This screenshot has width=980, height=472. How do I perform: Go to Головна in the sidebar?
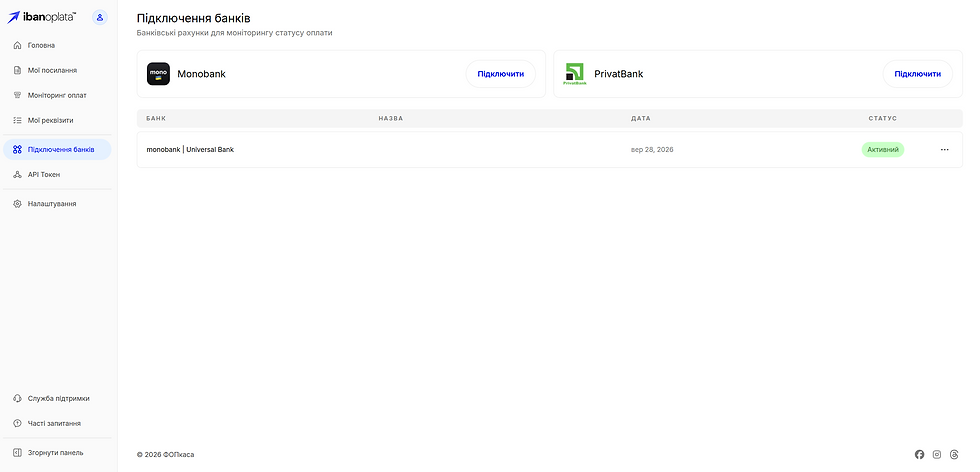coord(58,46)
